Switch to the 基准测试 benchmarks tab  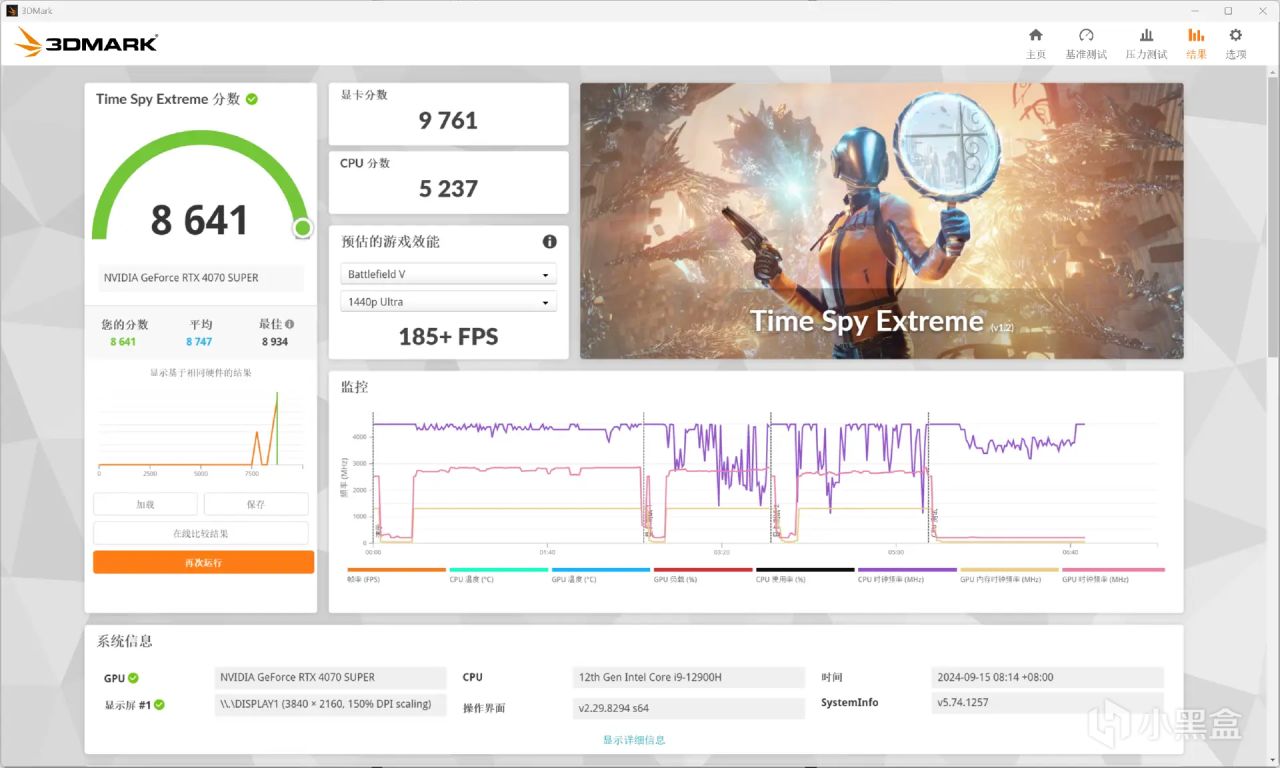1086,44
